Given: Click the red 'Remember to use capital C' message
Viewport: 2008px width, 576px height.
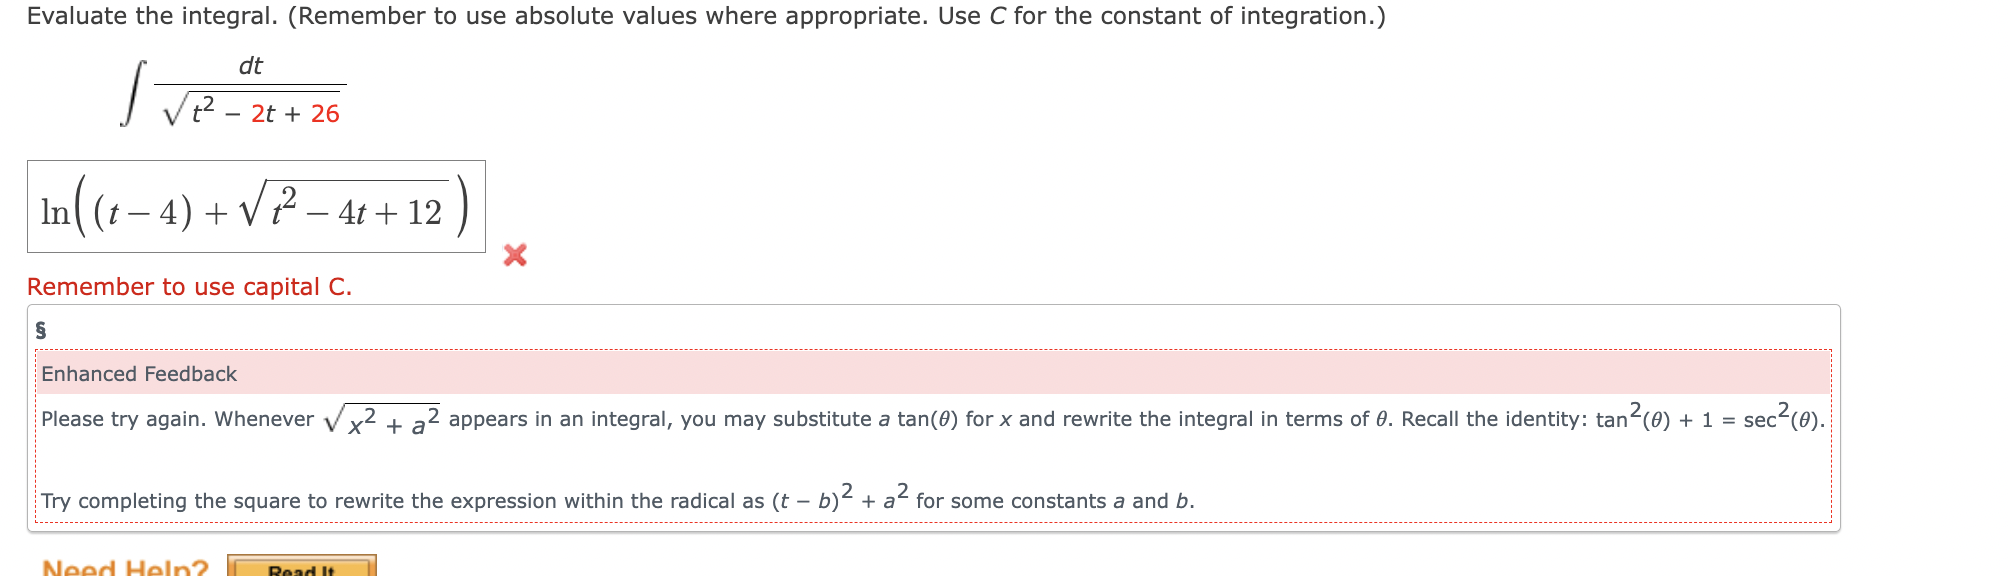Looking at the screenshot, I should point(188,287).
